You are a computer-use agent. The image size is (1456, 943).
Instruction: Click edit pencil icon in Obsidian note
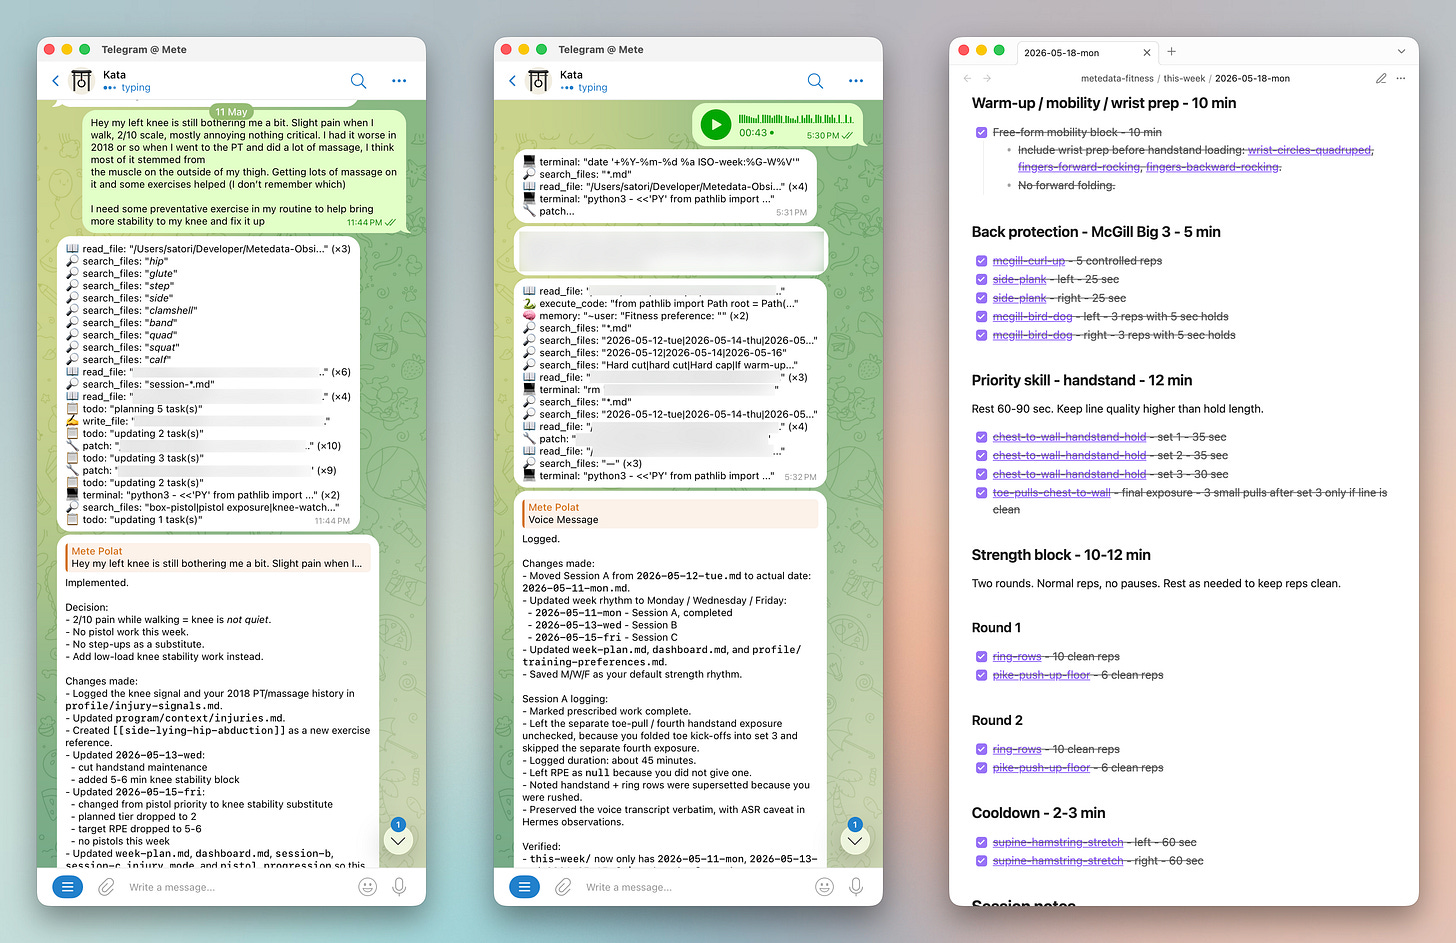pos(1381,78)
